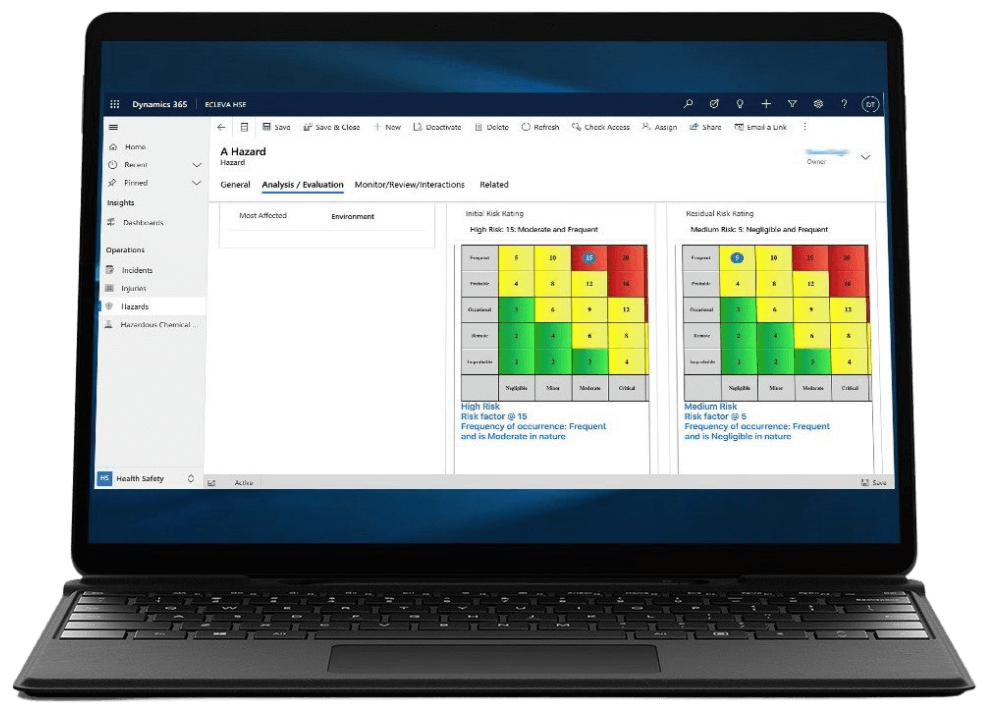Image resolution: width=990 pixels, height=715 pixels.
Task: Click the 'High Risk' summary text
Action: [480, 406]
